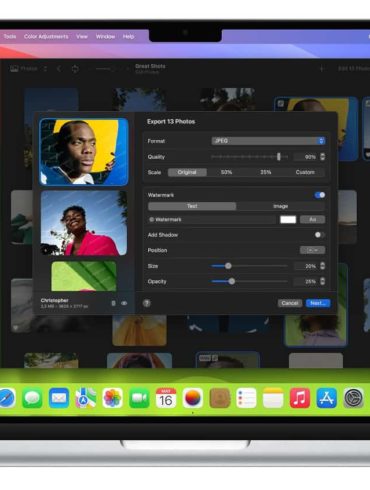Screen dimensions: 370x490
Task: Click the small icon left of preview eye
Action: pos(113,303)
